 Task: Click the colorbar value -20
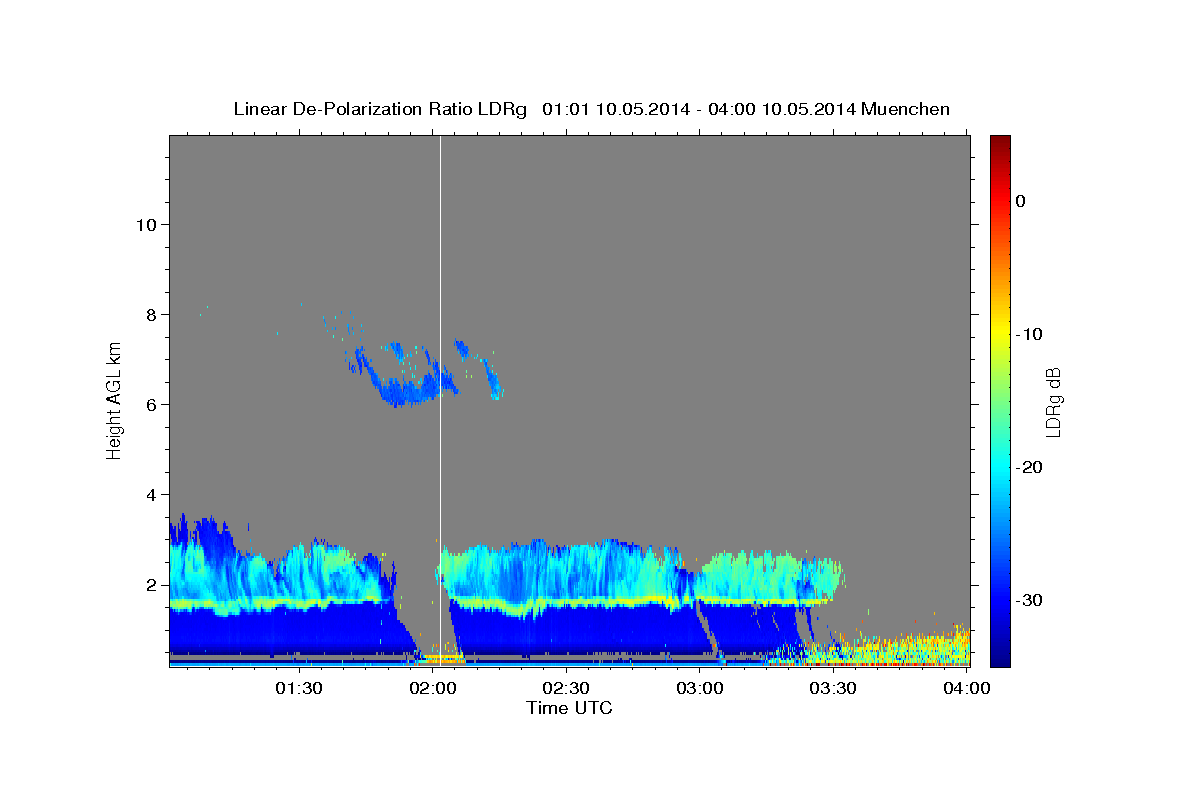tap(1029, 467)
